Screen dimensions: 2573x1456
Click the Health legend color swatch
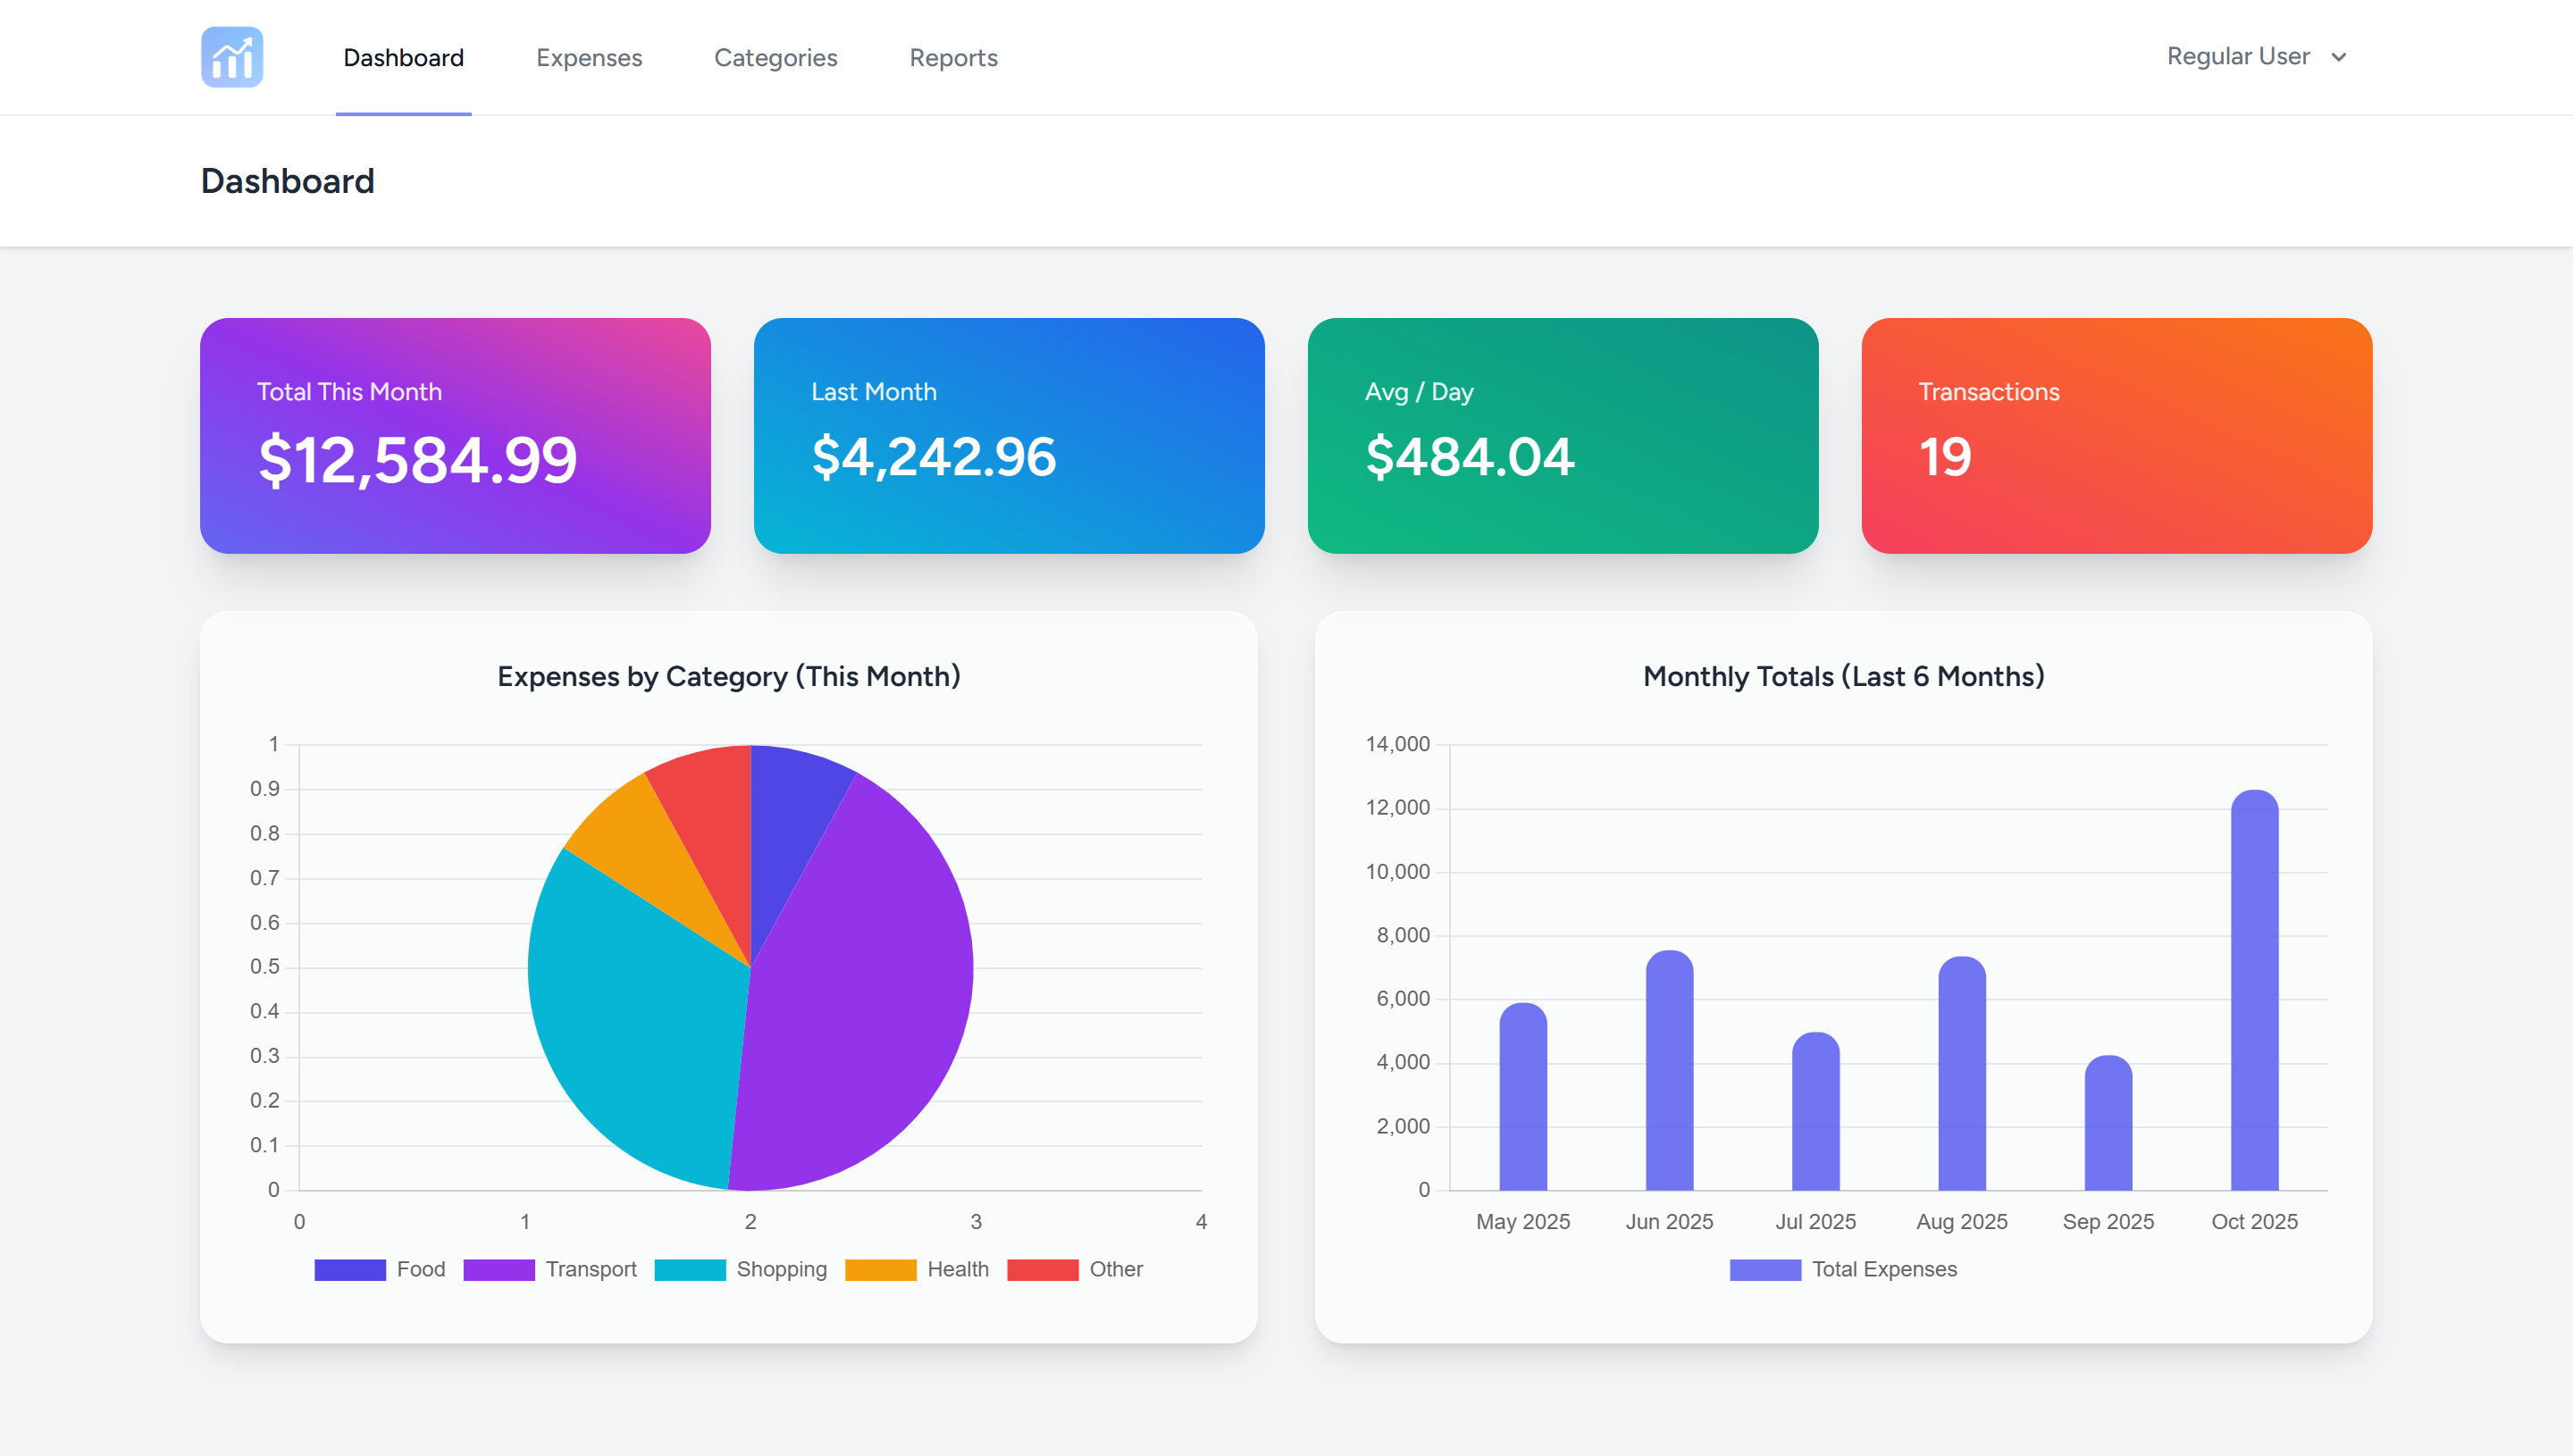[x=880, y=1270]
